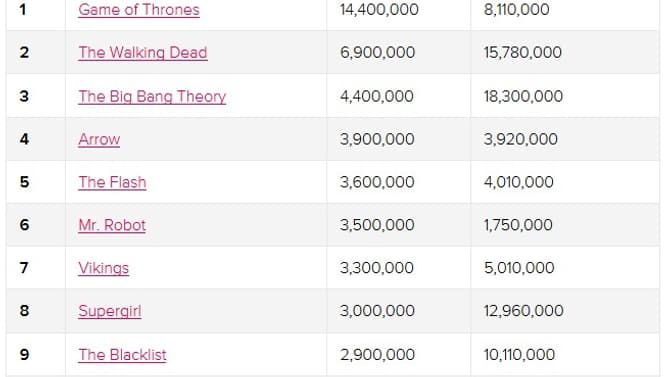Image resolution: width=670 pixels, height=377 pixels.
Task: Open The Flash link
Action: 112,182
